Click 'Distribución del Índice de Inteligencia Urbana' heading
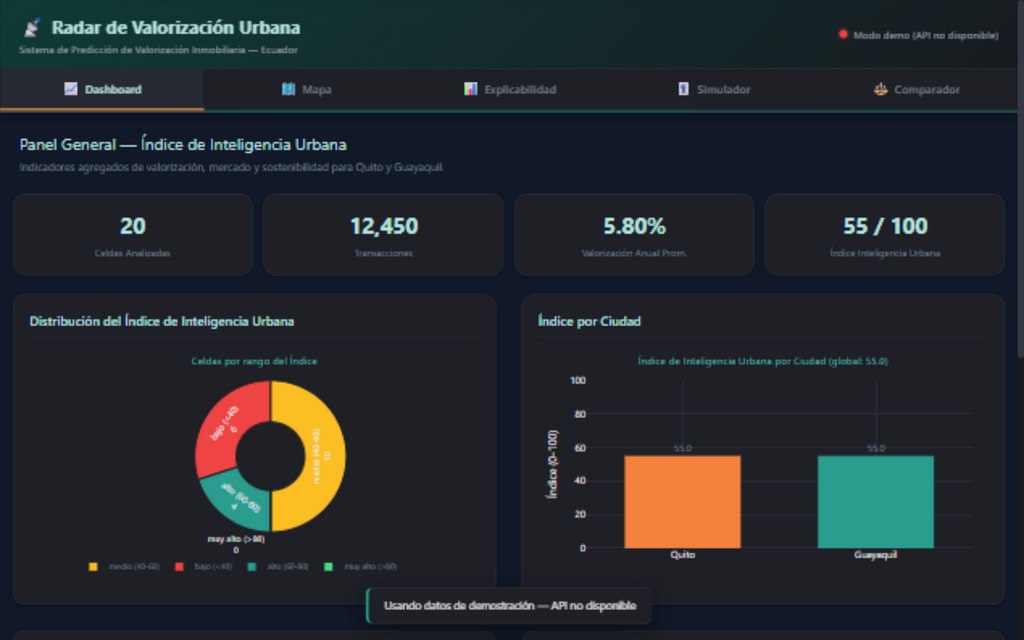 161,321
